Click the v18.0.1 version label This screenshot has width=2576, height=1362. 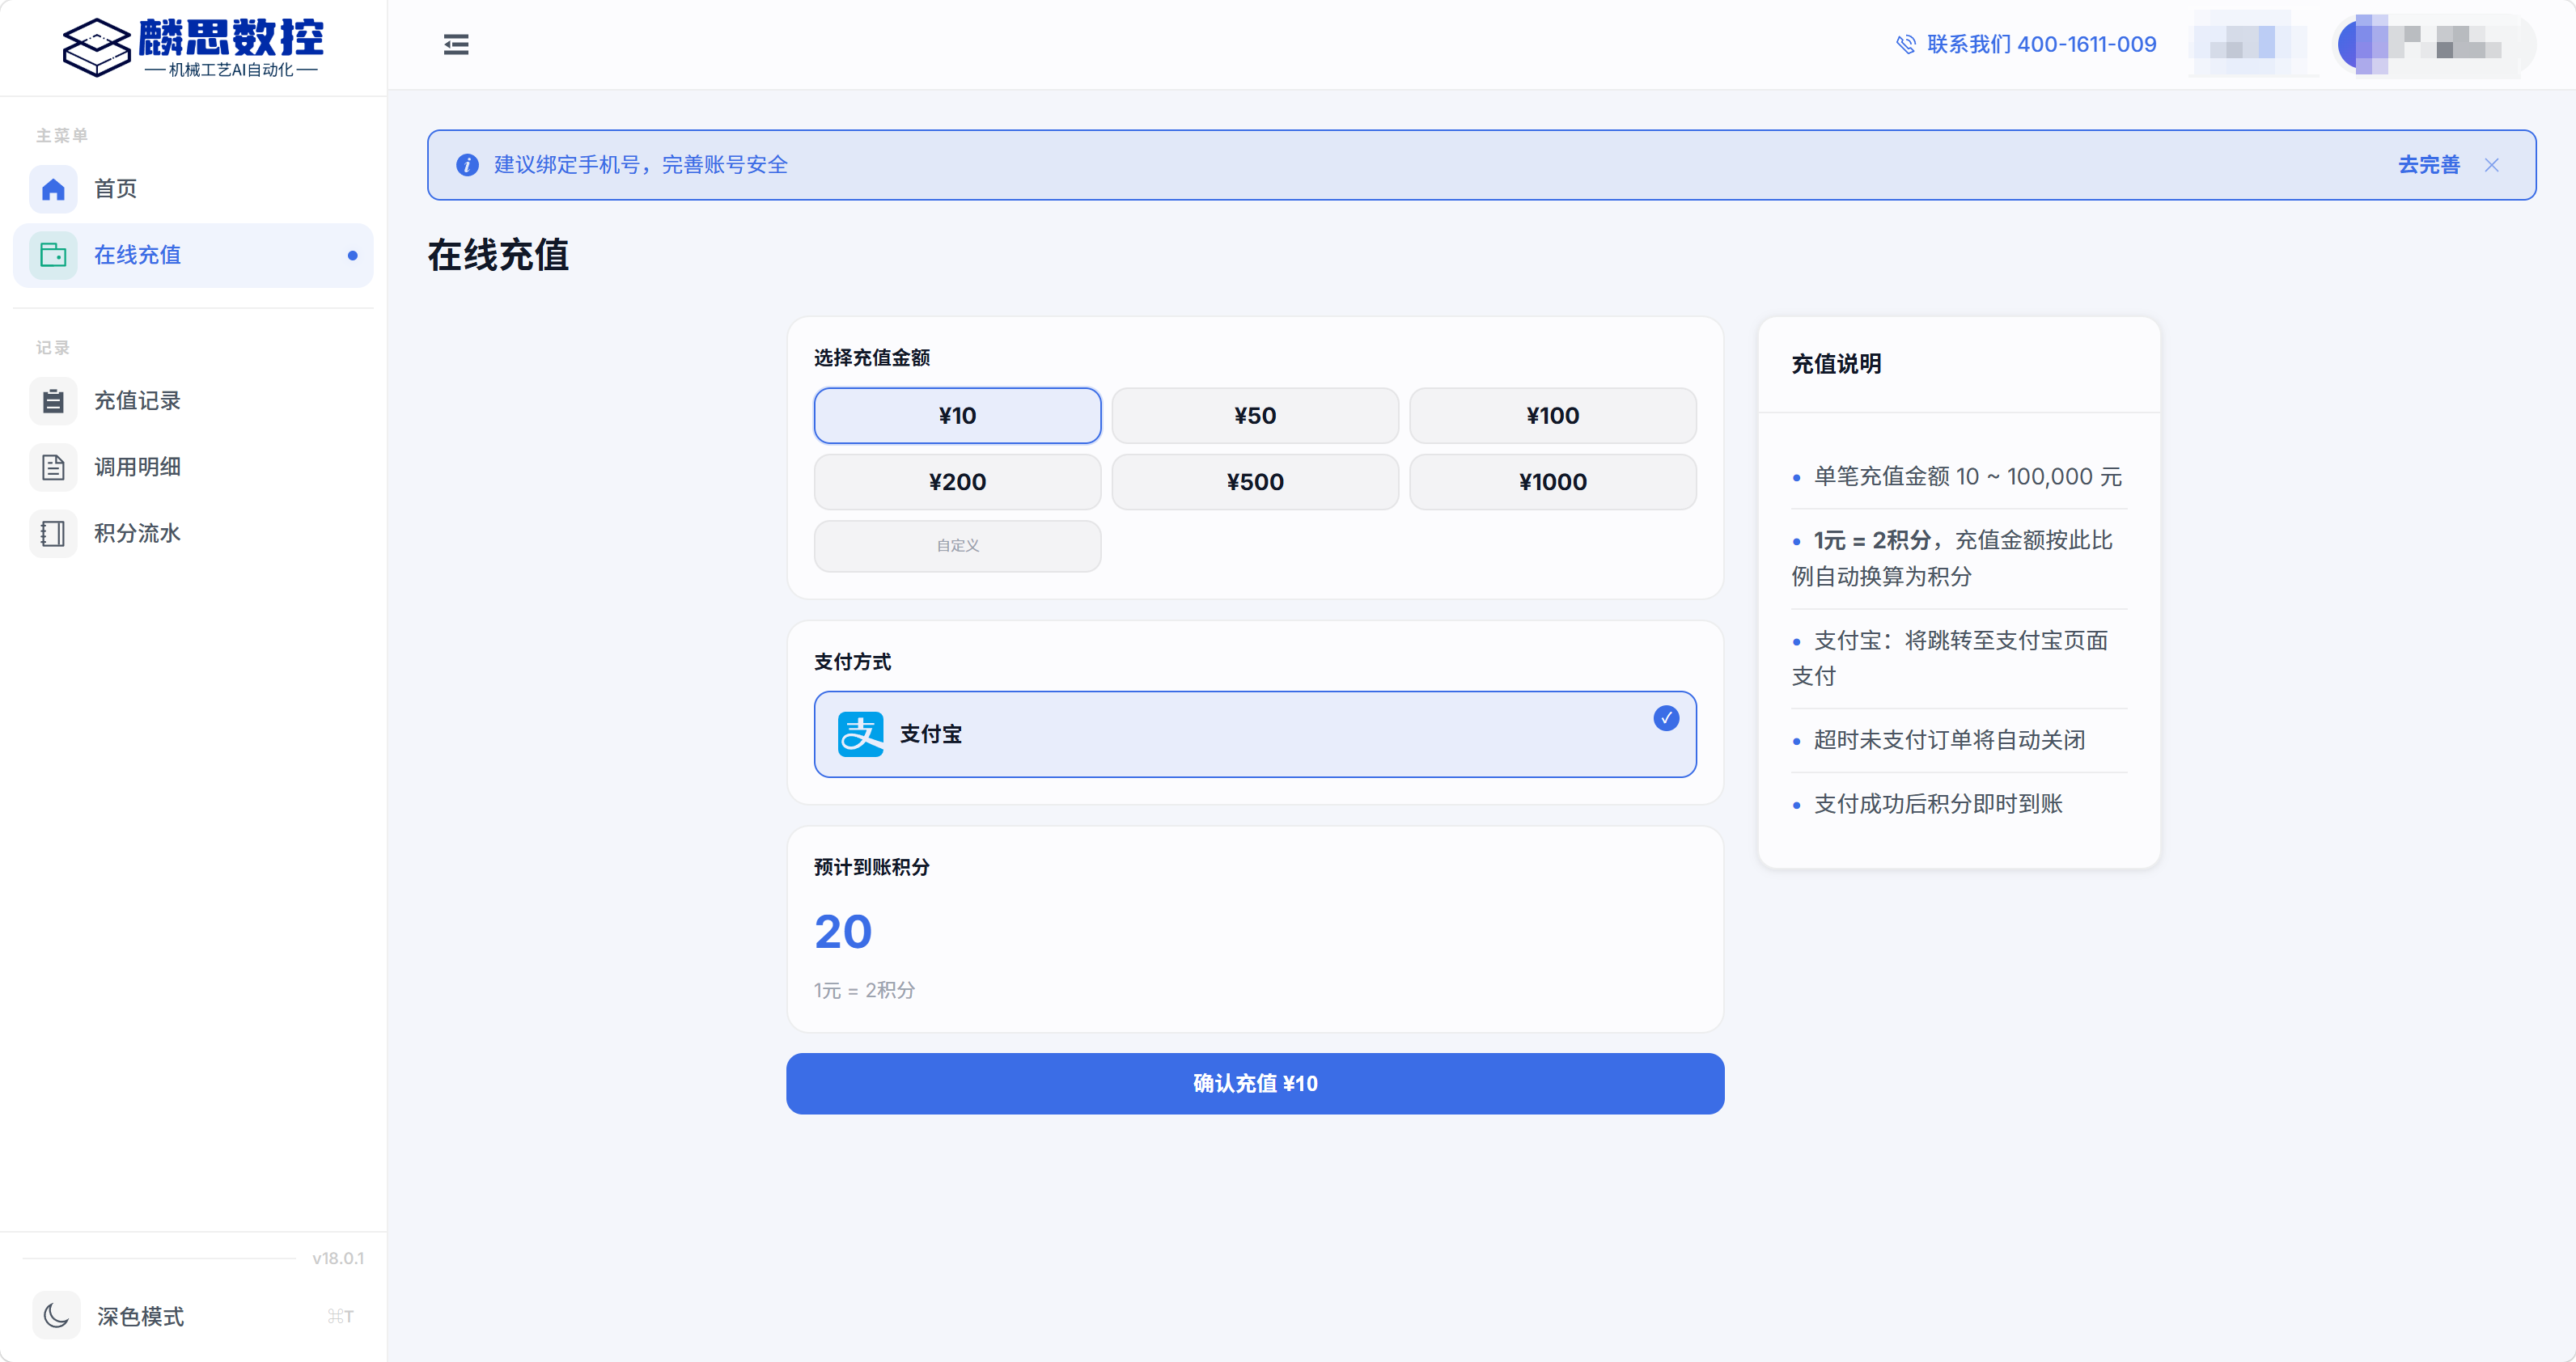[x=337, y=1258]
